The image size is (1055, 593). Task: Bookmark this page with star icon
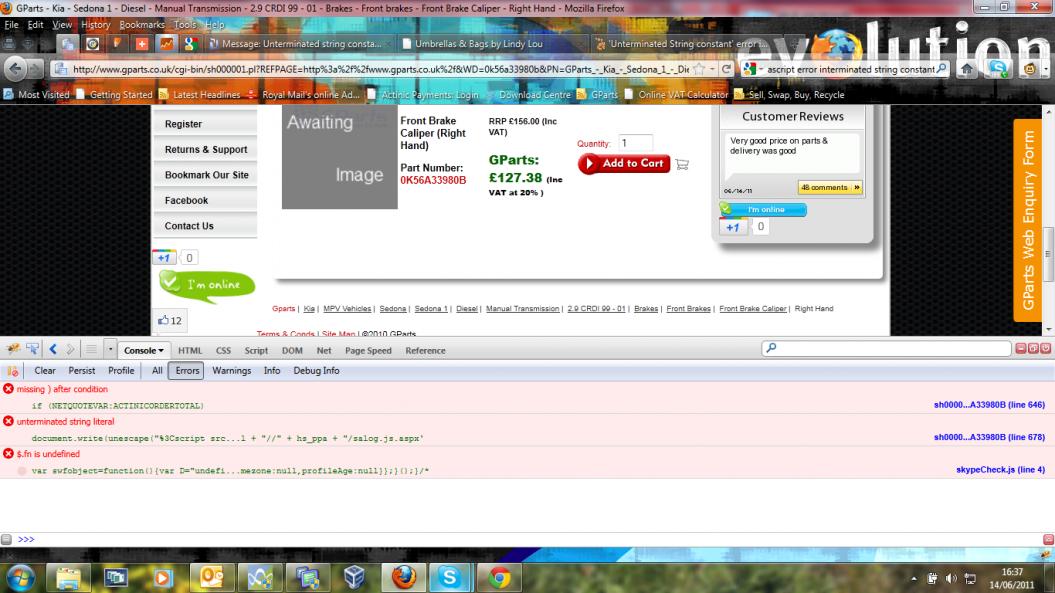pos(699,69)
